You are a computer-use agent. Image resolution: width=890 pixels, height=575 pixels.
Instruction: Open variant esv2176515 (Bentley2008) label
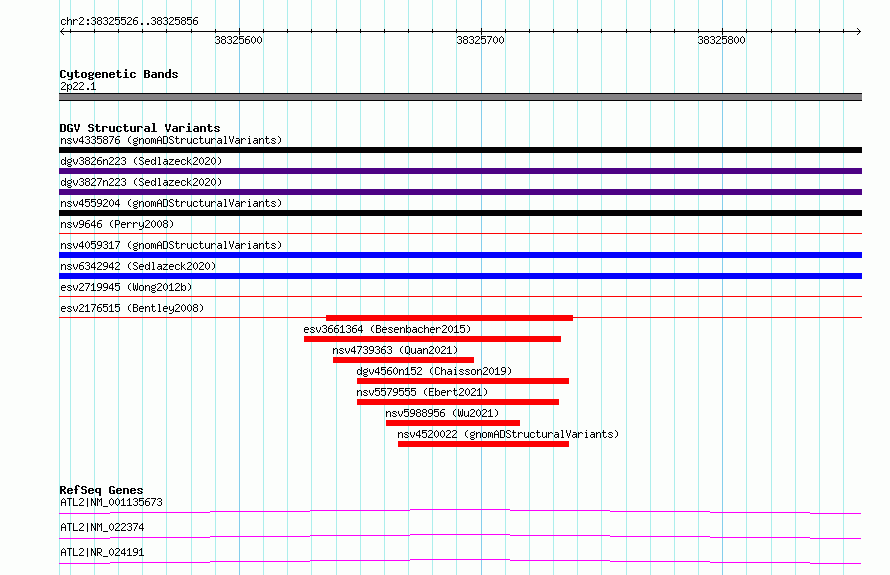point(132,308)
